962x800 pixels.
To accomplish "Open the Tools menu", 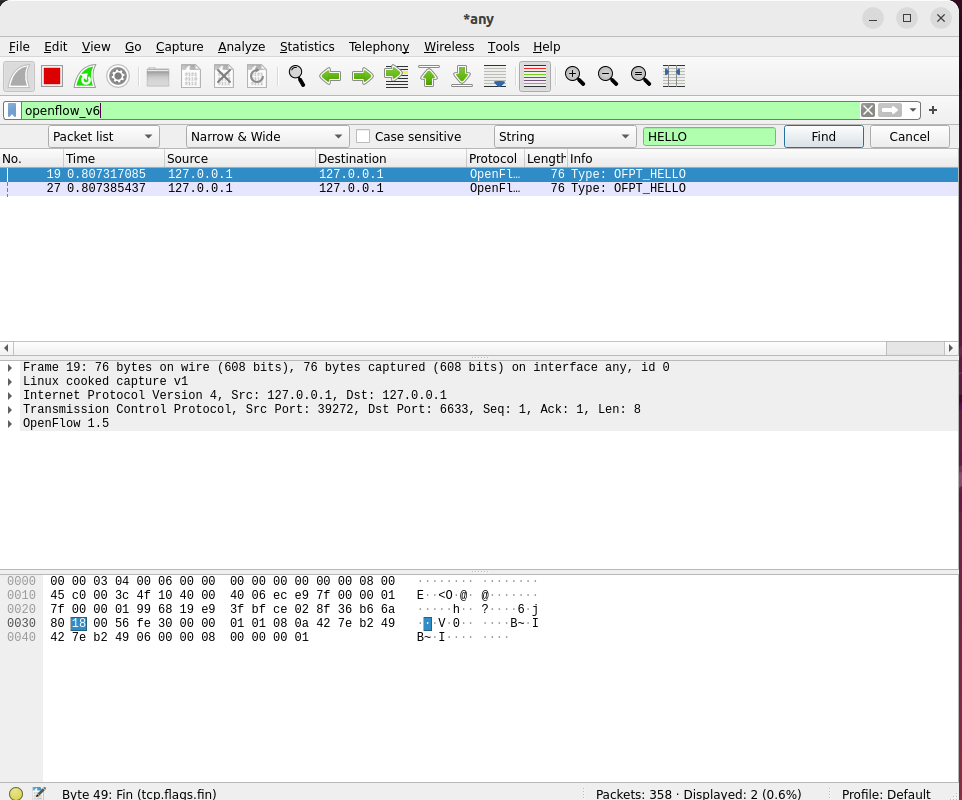I will click(503, 47).
